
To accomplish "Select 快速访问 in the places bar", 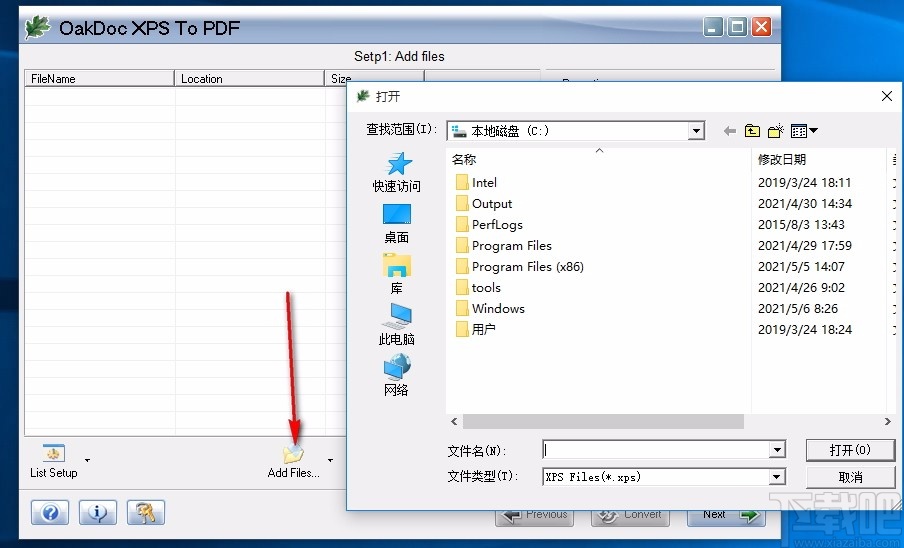I will [x=397, y=172].
